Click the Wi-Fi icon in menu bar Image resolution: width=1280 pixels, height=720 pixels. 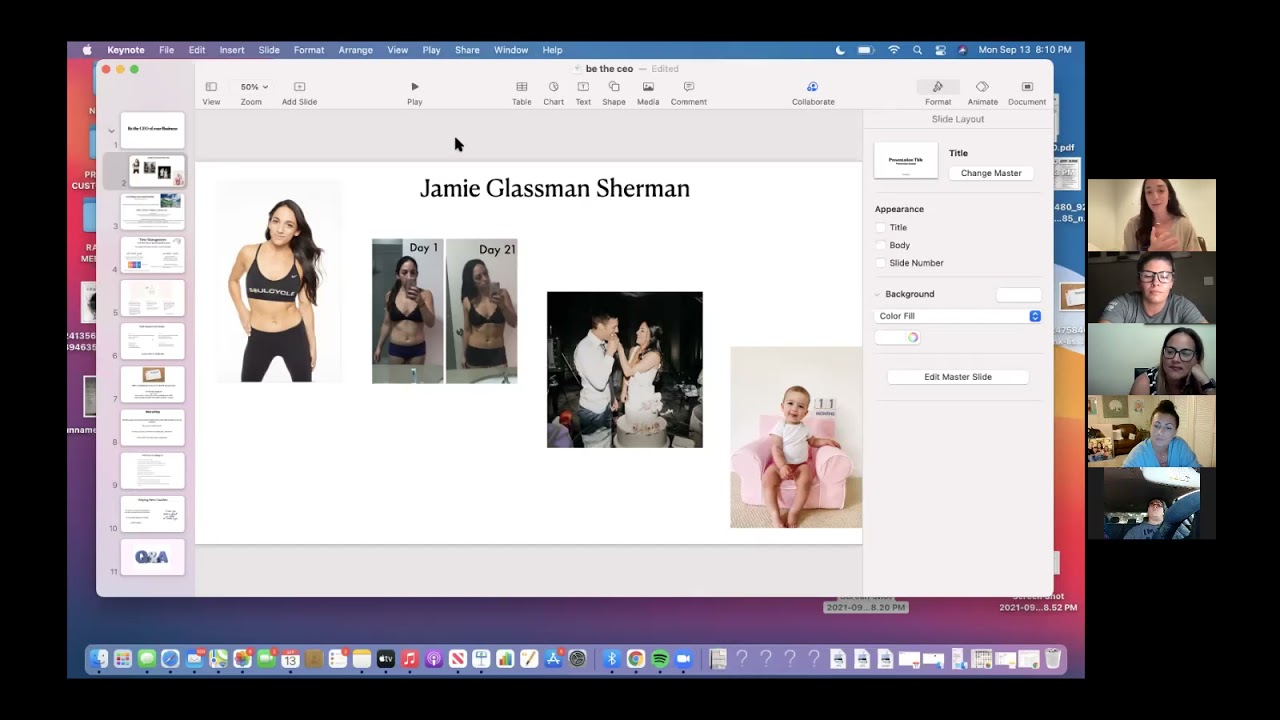[x=893, y=50]
